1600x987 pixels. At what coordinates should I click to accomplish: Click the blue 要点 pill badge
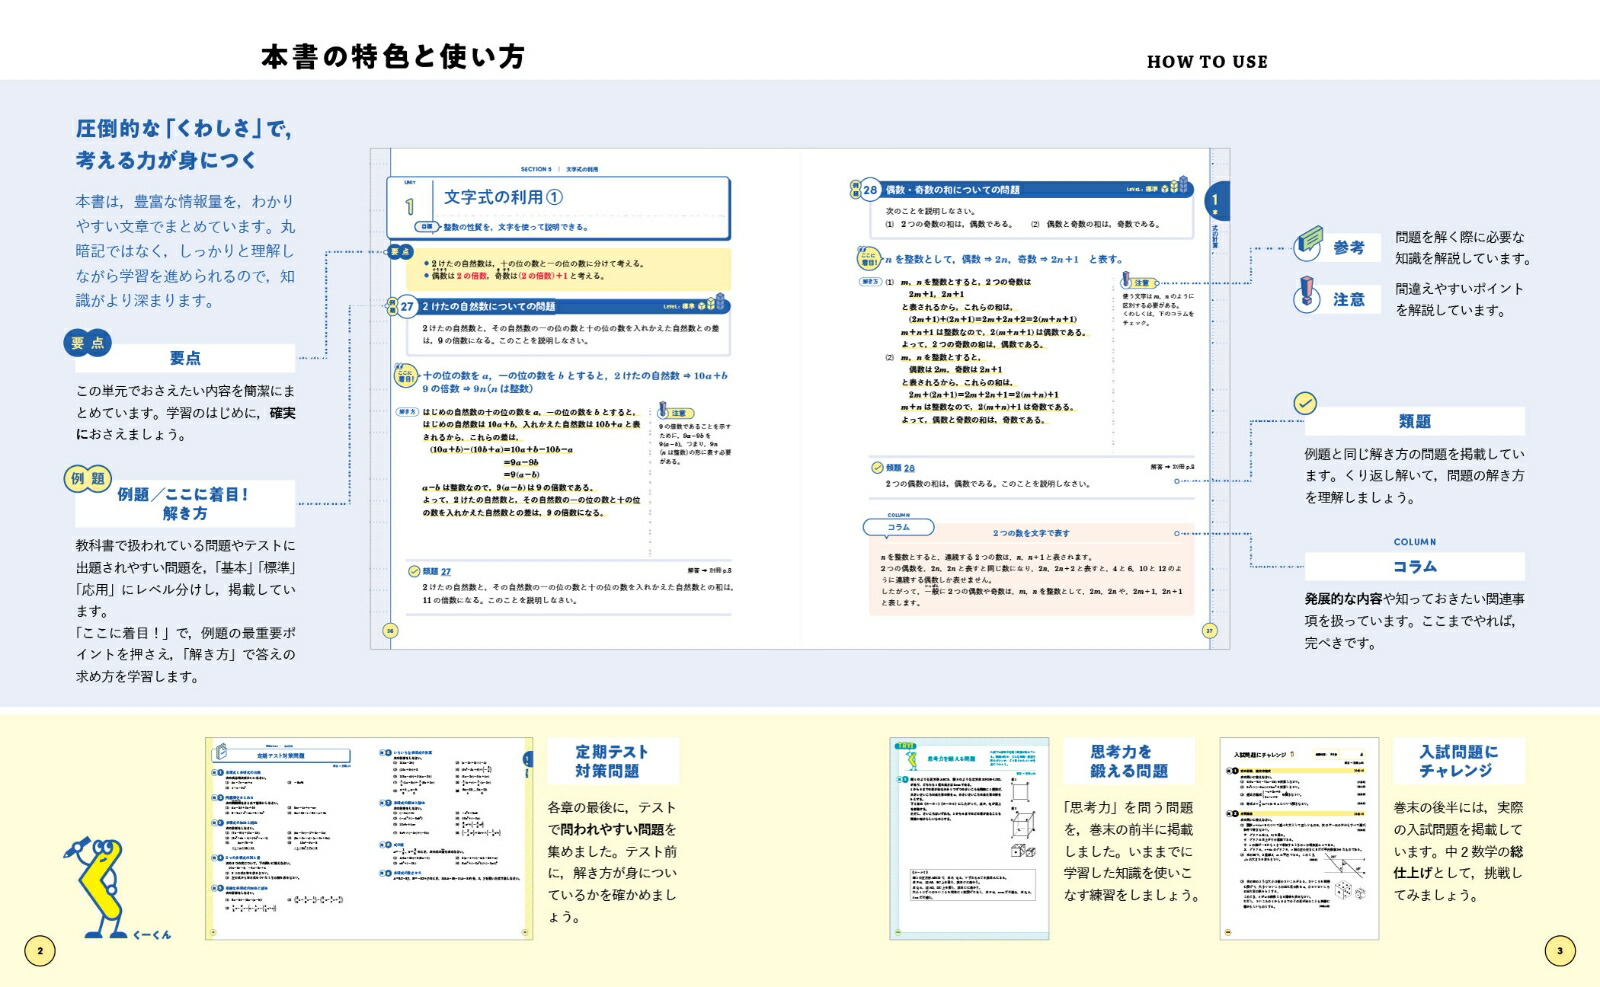(87, 343)
